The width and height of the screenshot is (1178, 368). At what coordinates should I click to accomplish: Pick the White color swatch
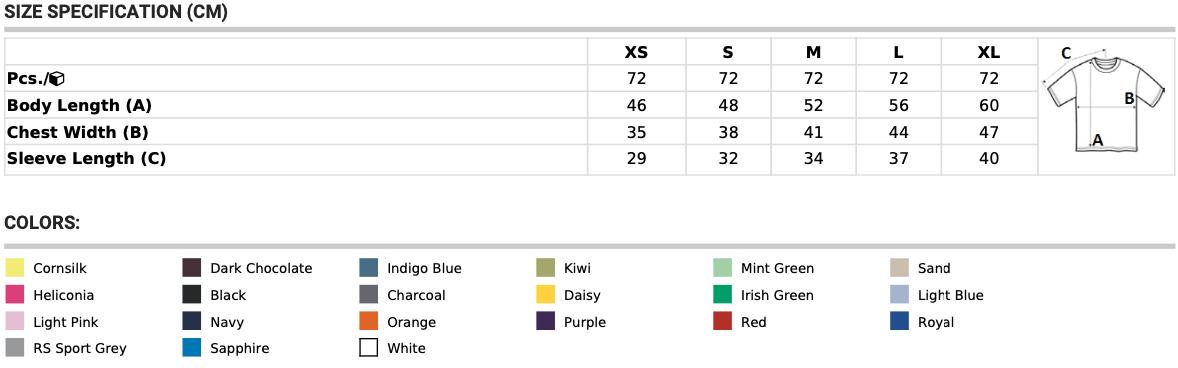pyautogui.click(x=369, y=348)
